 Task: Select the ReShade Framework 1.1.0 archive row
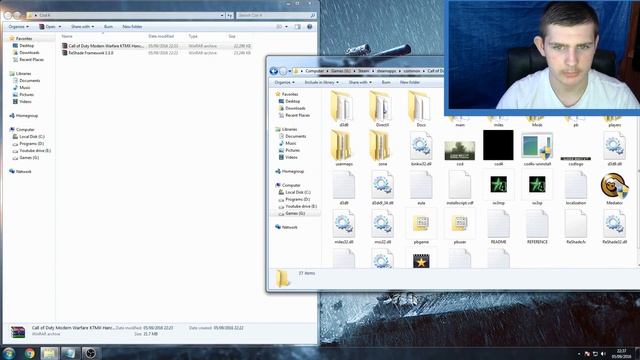pos(156,53)
